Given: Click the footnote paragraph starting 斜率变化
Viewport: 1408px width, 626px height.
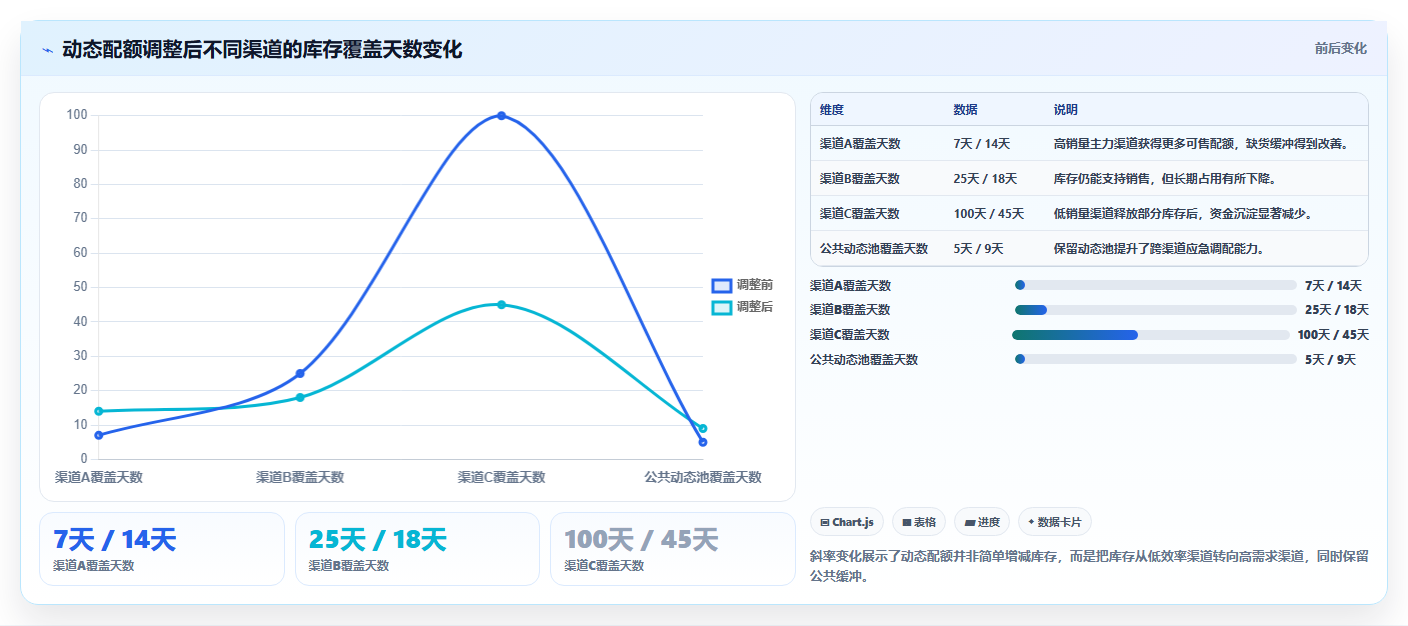Looking at the screenshot, I should (1089, 566).
